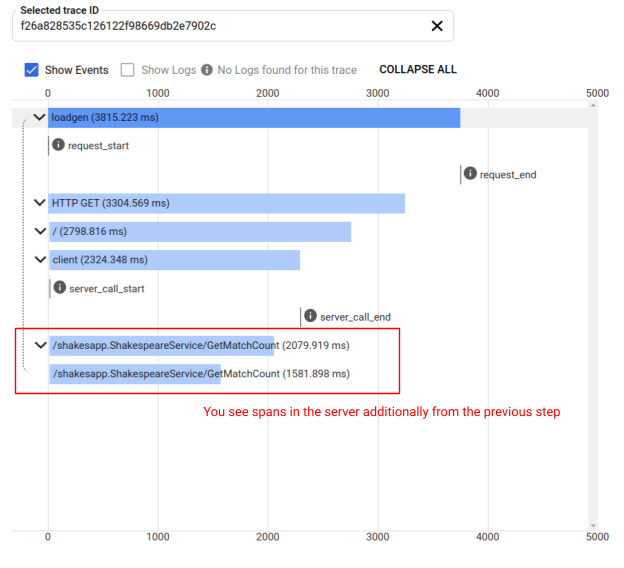The height and width of the screenshot is (568, 624).
Task: Click the info icon next to Show Logs
Action: point(207,70)
